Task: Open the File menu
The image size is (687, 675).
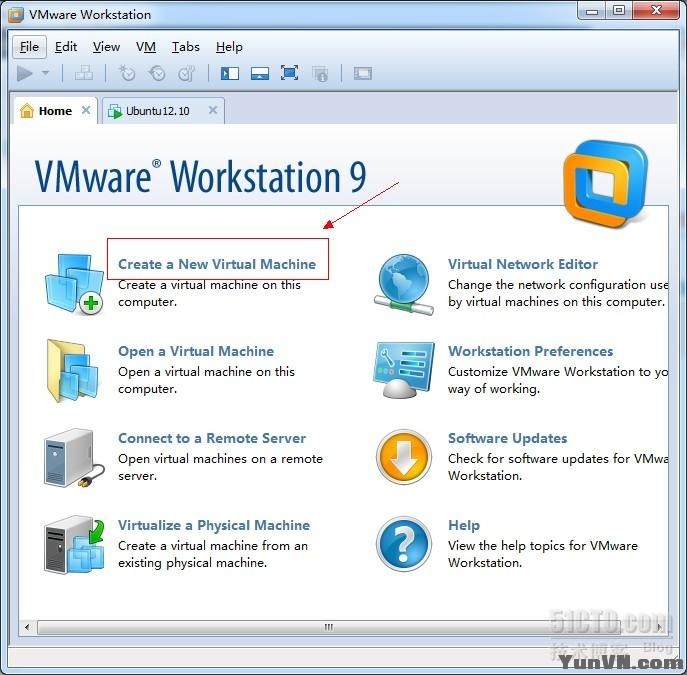Action: [x=29, y=47]
